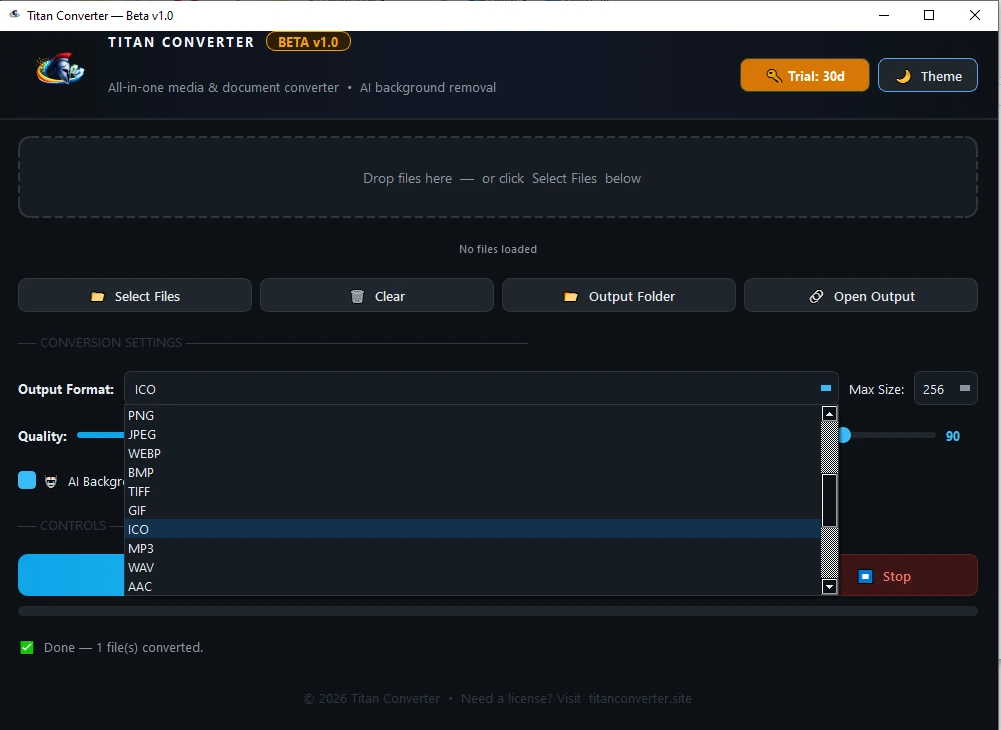Click the Drop files here area
Screen dimensions: 1001x730
[x=497, y=178]
